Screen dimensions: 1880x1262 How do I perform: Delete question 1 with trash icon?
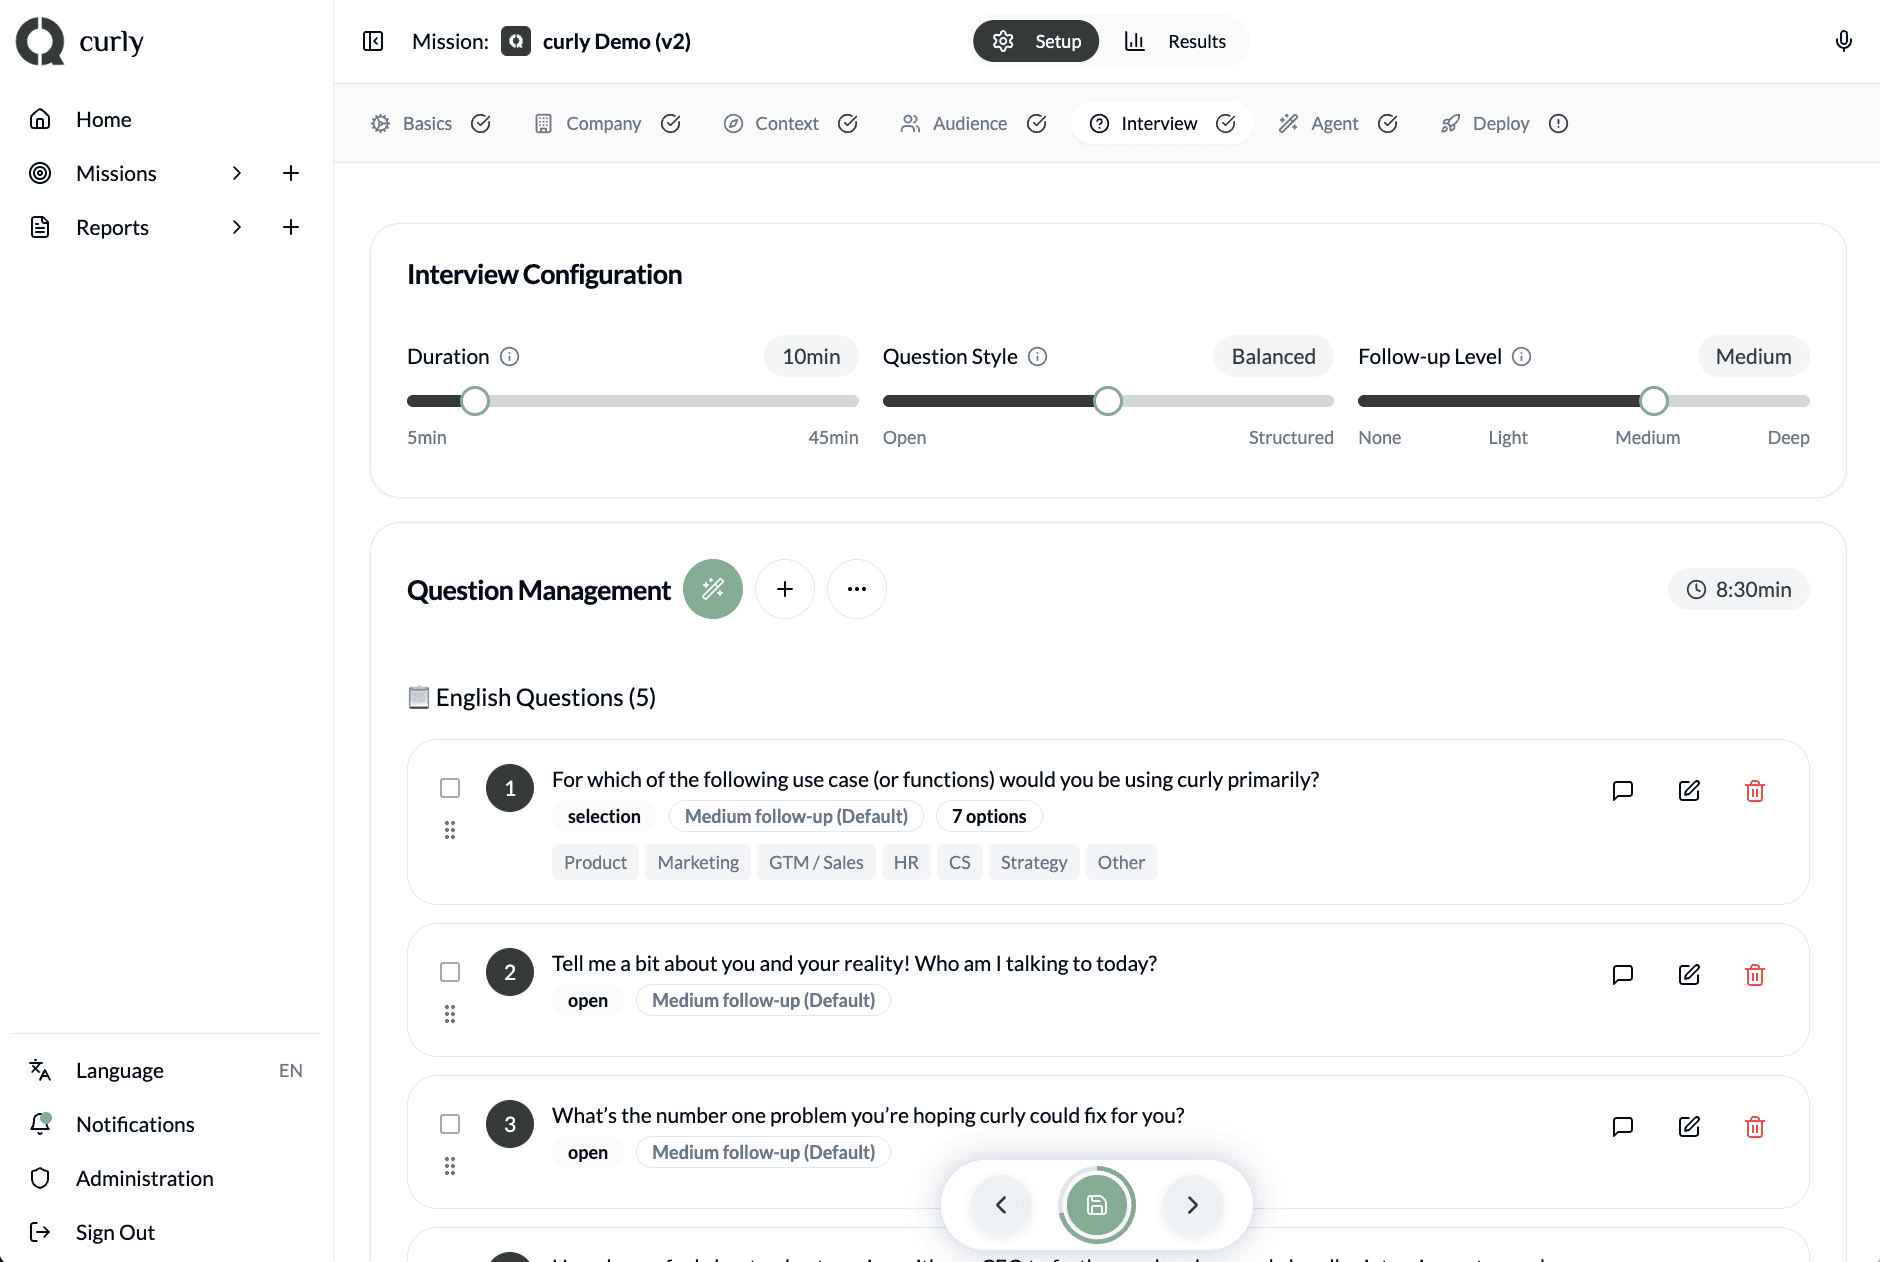pyautogui.click(x=1755, y=791)
